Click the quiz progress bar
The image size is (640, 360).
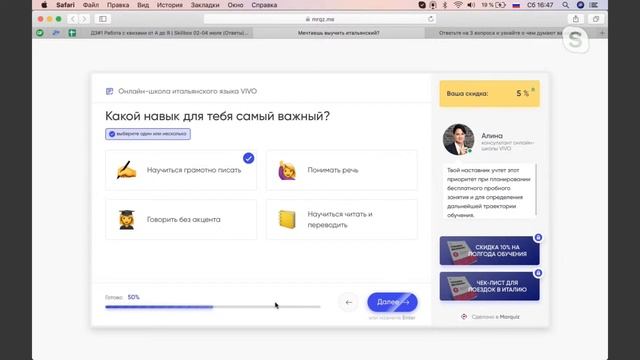coord(213,307)
